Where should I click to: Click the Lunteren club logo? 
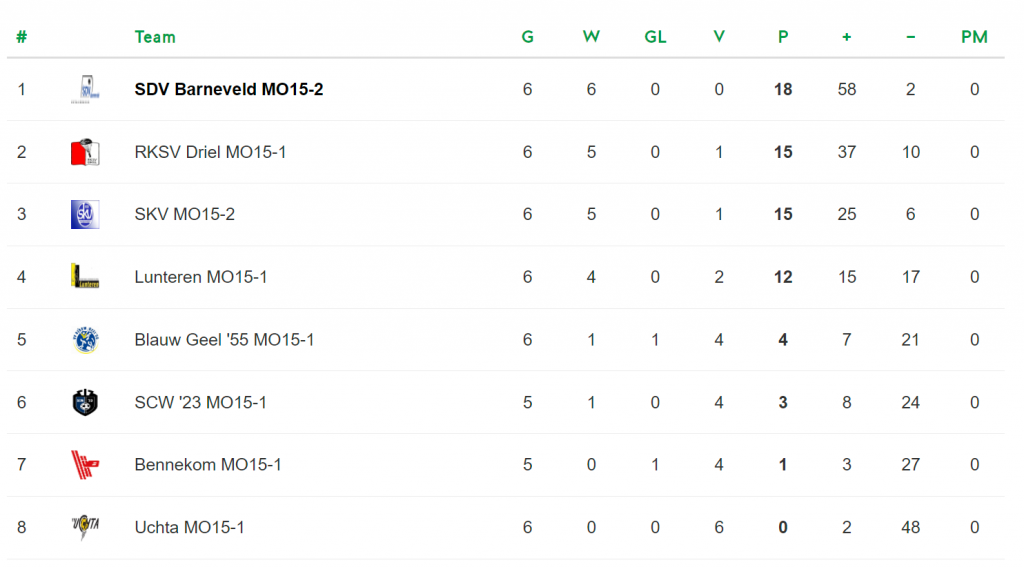(x=85, y=277)
